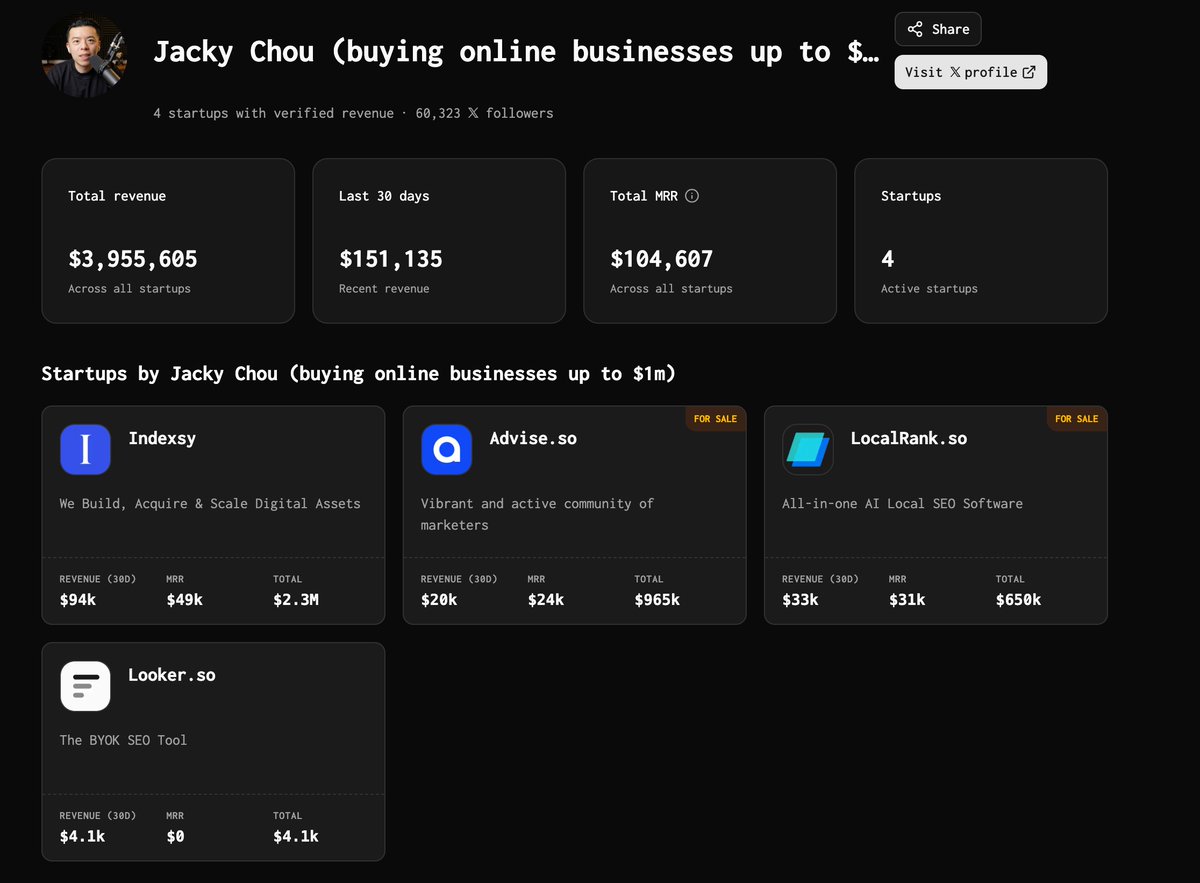Click Looker.so's $0 MRR value

(175, 836)
